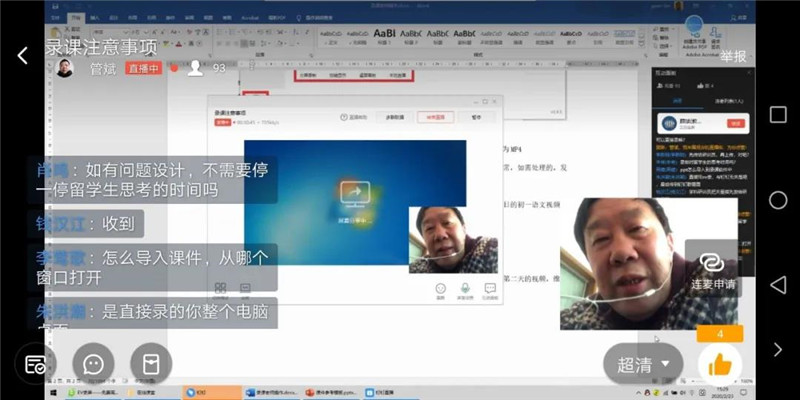Screen dimensions: 800x400
Task: Click the host avatar next to 管斌
Action: pyautogui.click(x=63, y=69)
